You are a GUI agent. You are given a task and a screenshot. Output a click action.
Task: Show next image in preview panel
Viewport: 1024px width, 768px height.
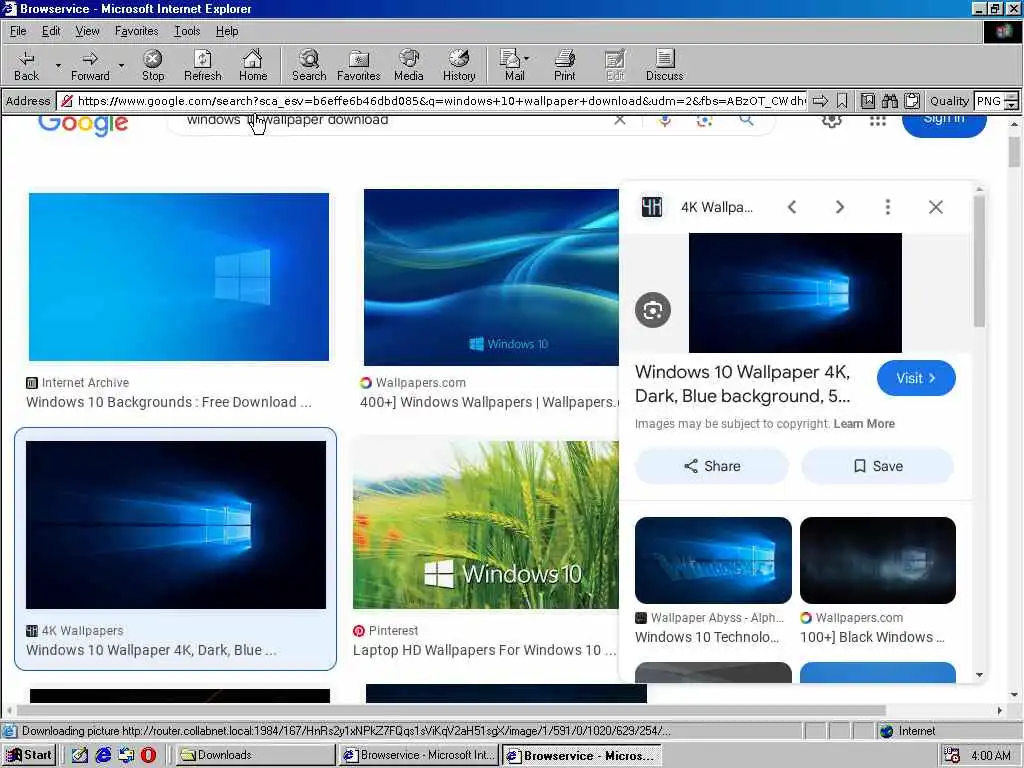click(x=840, y=207)
